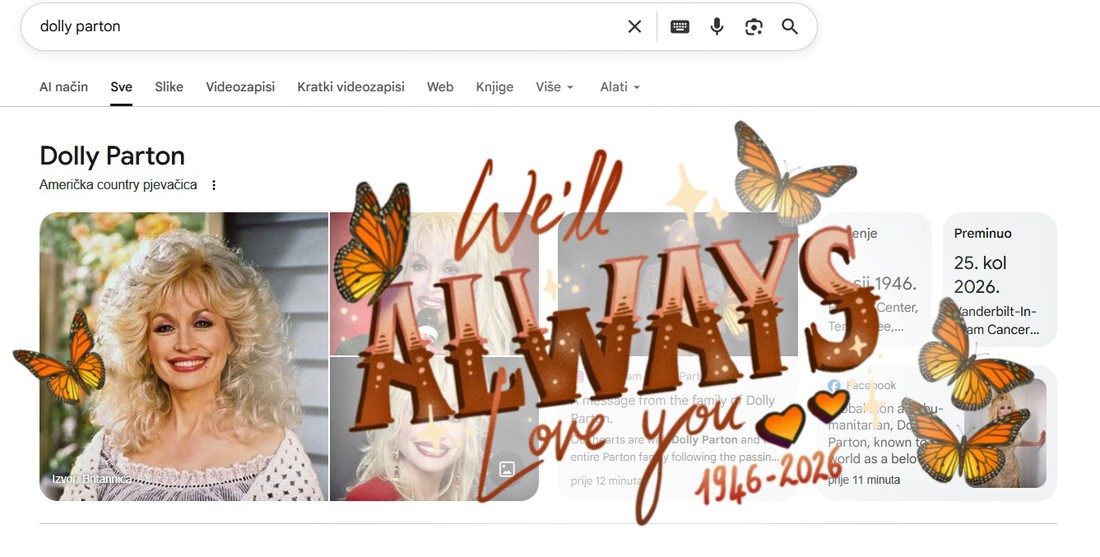
Task: Clear the search query with the X icon
Action: pyautogui.click(x=634, y=27)
